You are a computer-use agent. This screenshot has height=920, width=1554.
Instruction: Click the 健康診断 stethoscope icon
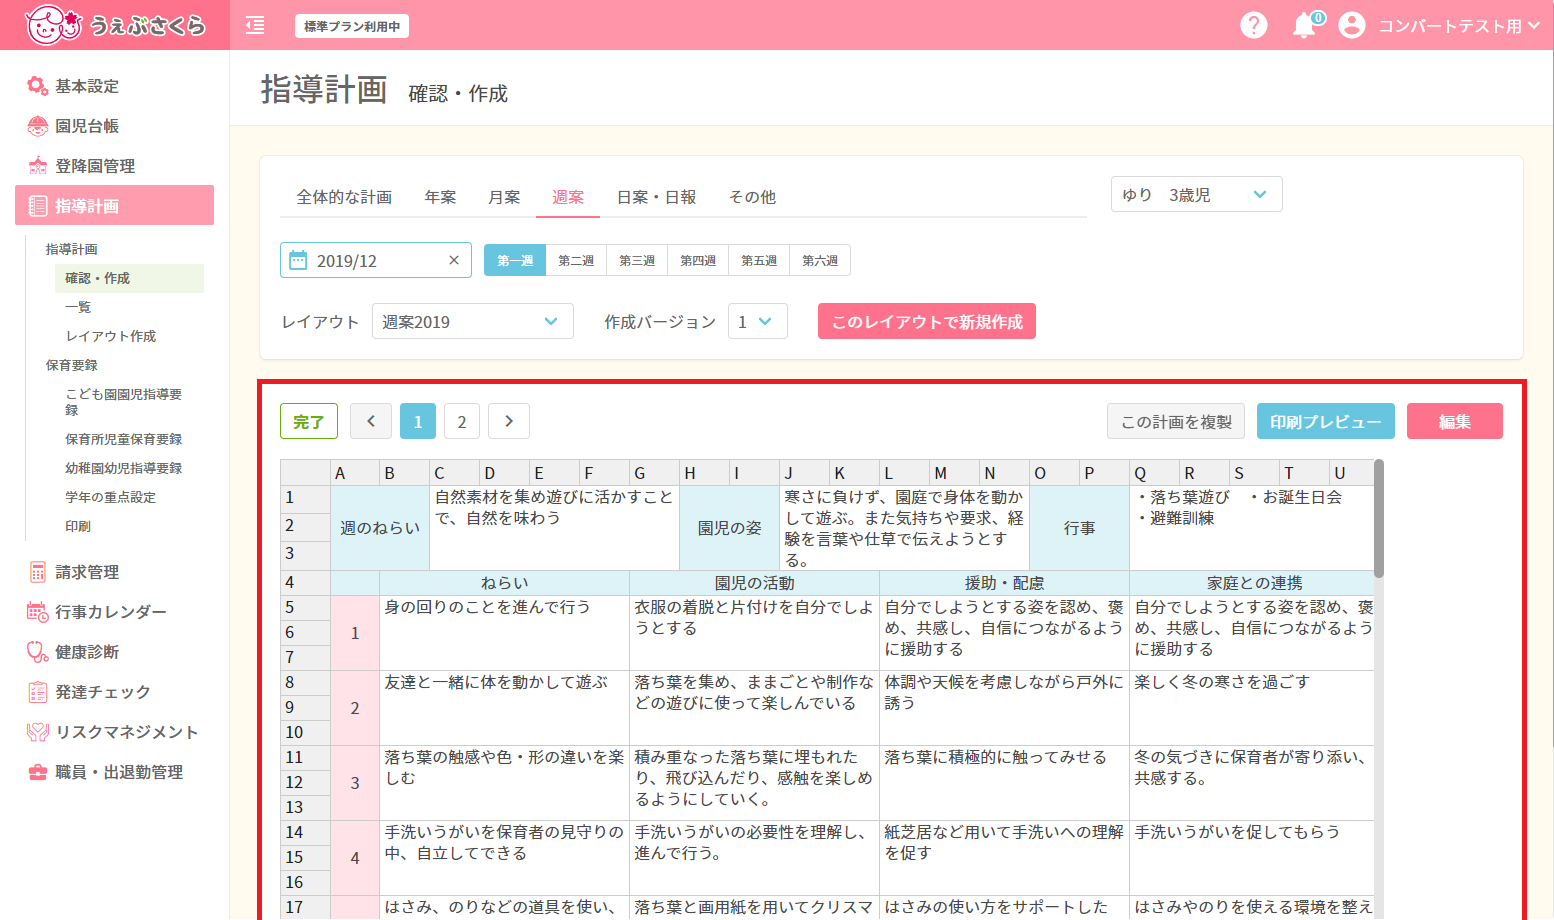click(x=37, y=652)
